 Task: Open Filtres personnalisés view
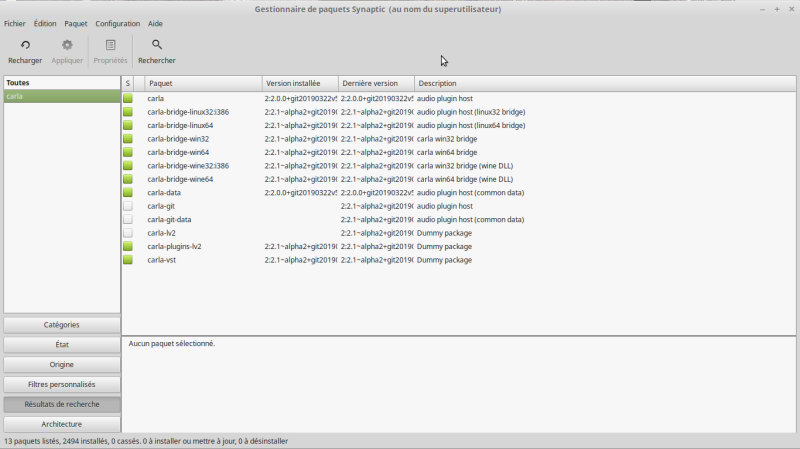pos(62,385)
